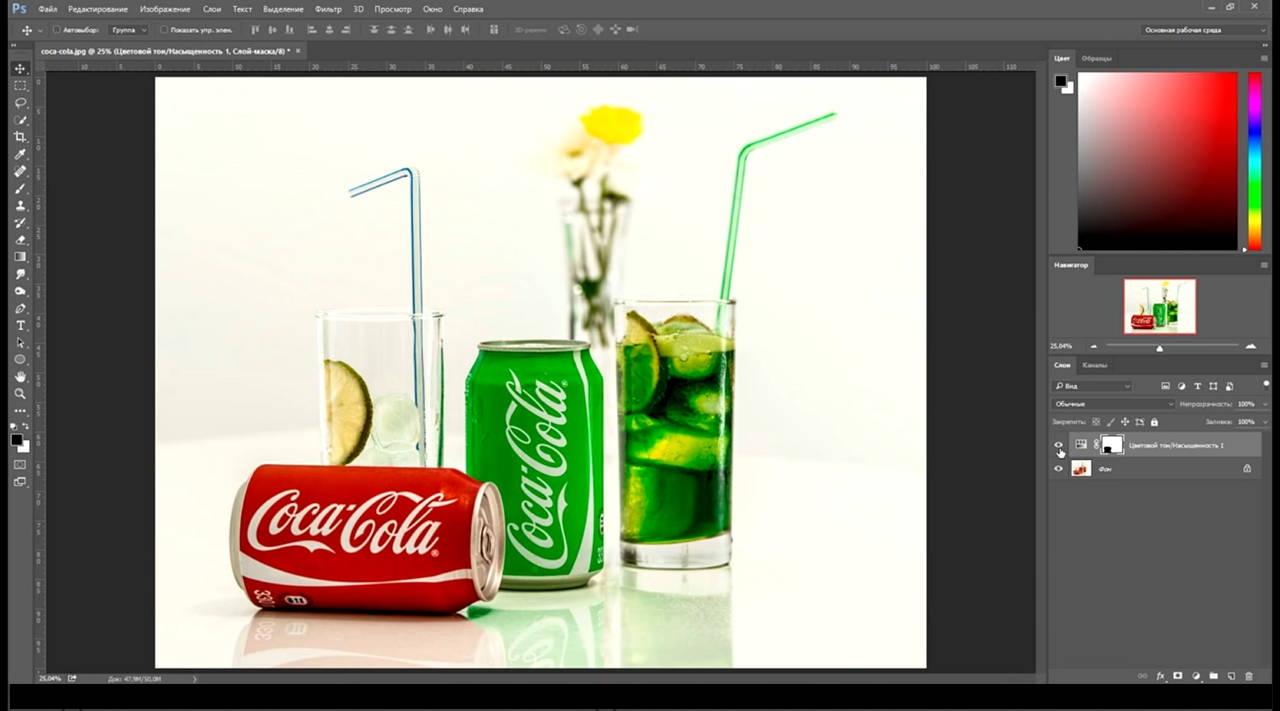
Task: Lock image pixels brush icon
Action: 1110,422
